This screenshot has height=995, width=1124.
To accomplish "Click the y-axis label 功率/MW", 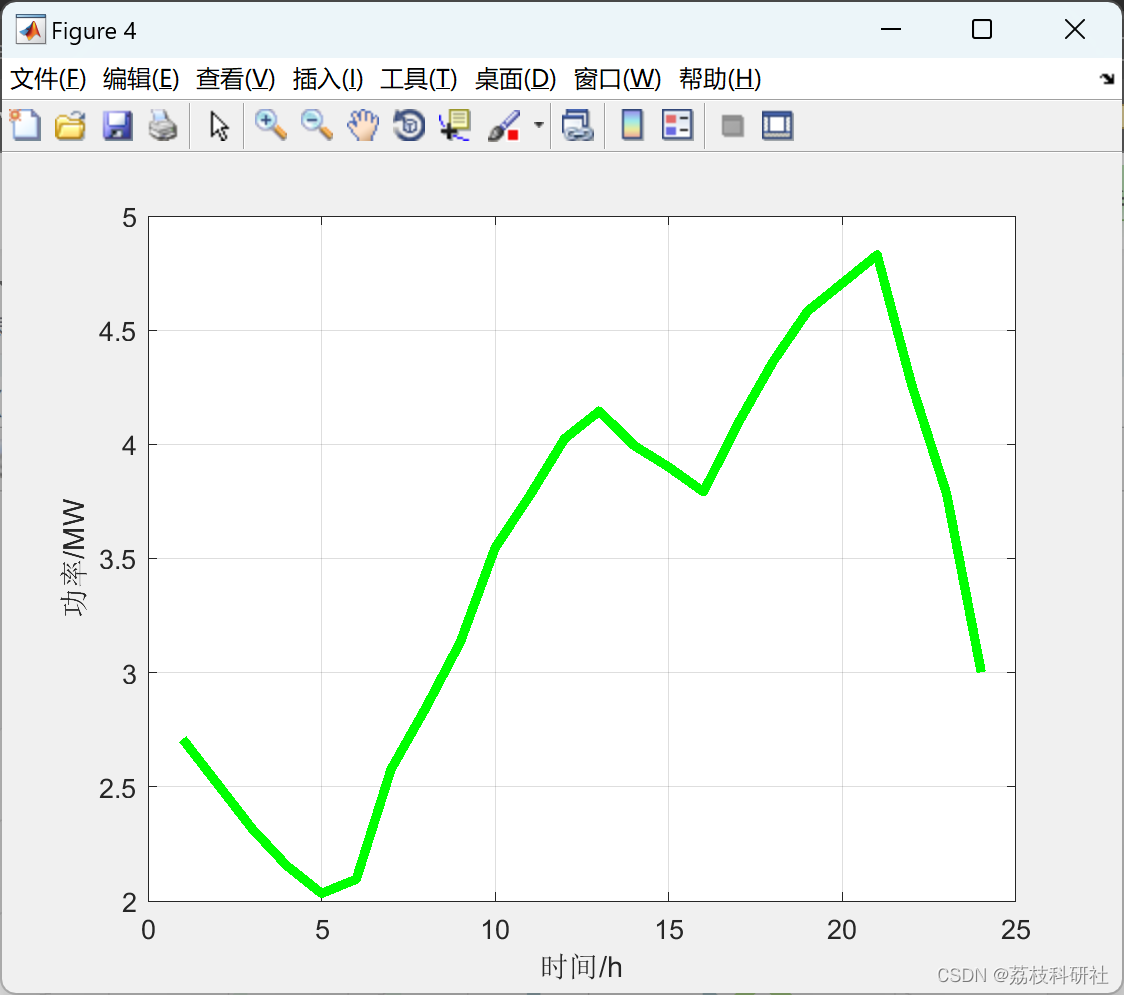I will [74, 558].
